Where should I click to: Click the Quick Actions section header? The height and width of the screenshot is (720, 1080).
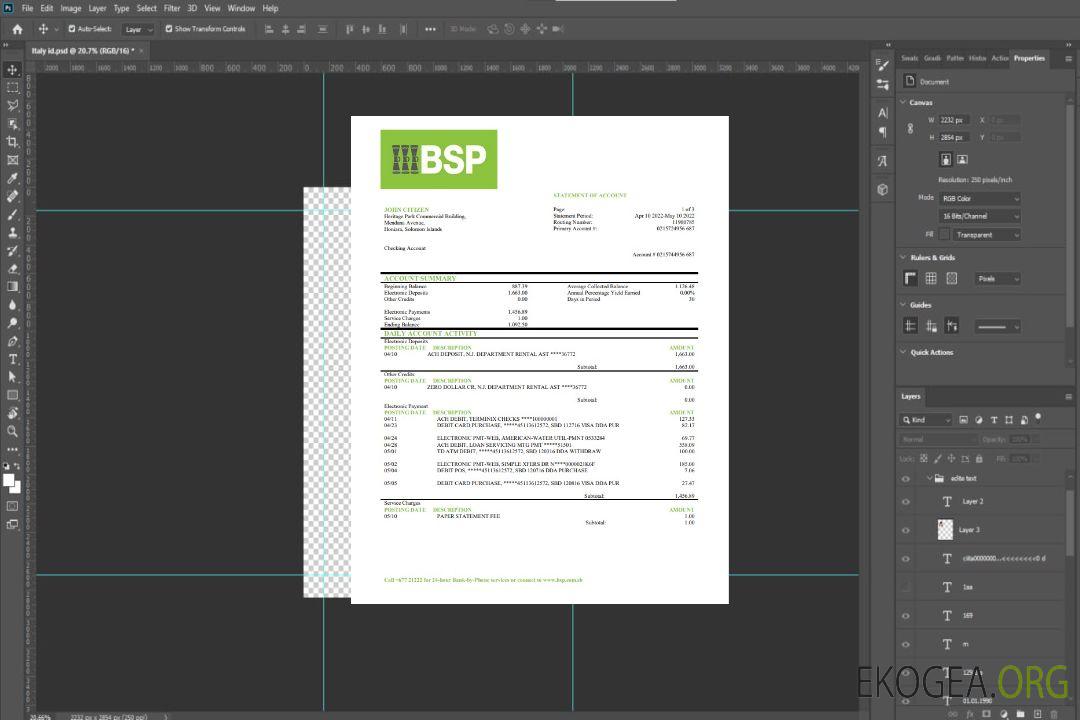[931, 352]
